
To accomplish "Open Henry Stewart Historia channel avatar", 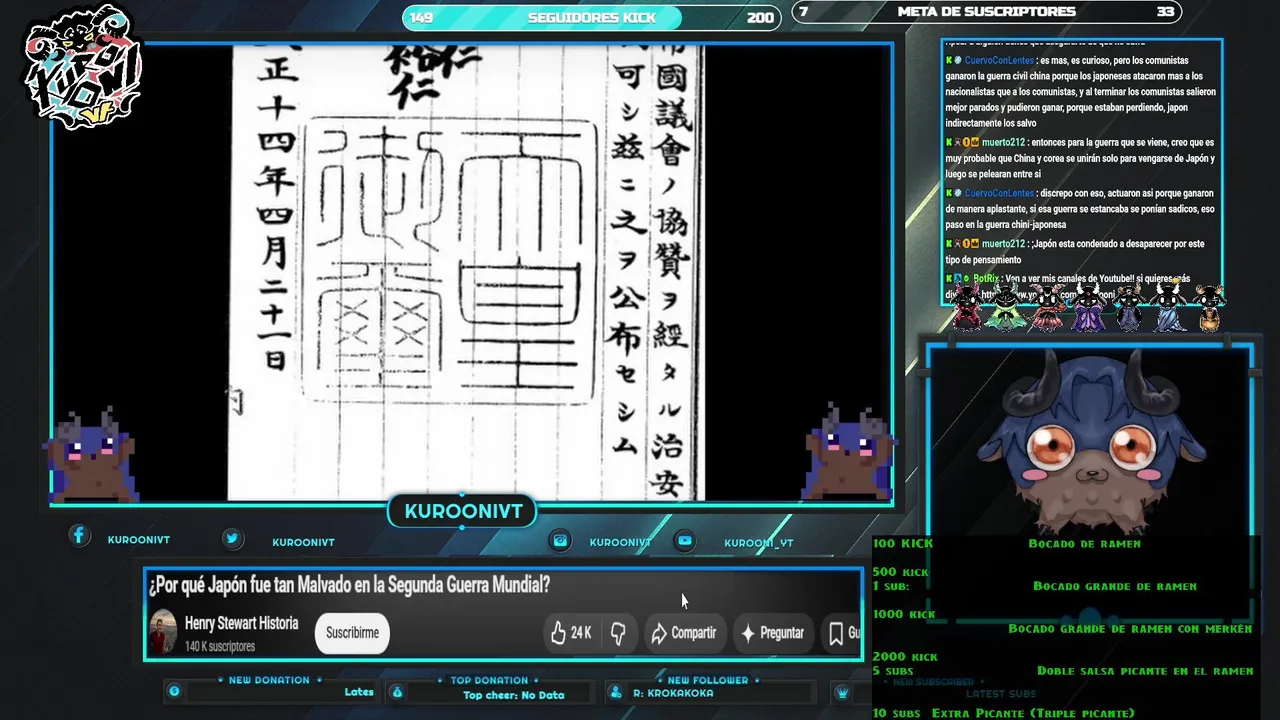I will (x=163, y=633).
